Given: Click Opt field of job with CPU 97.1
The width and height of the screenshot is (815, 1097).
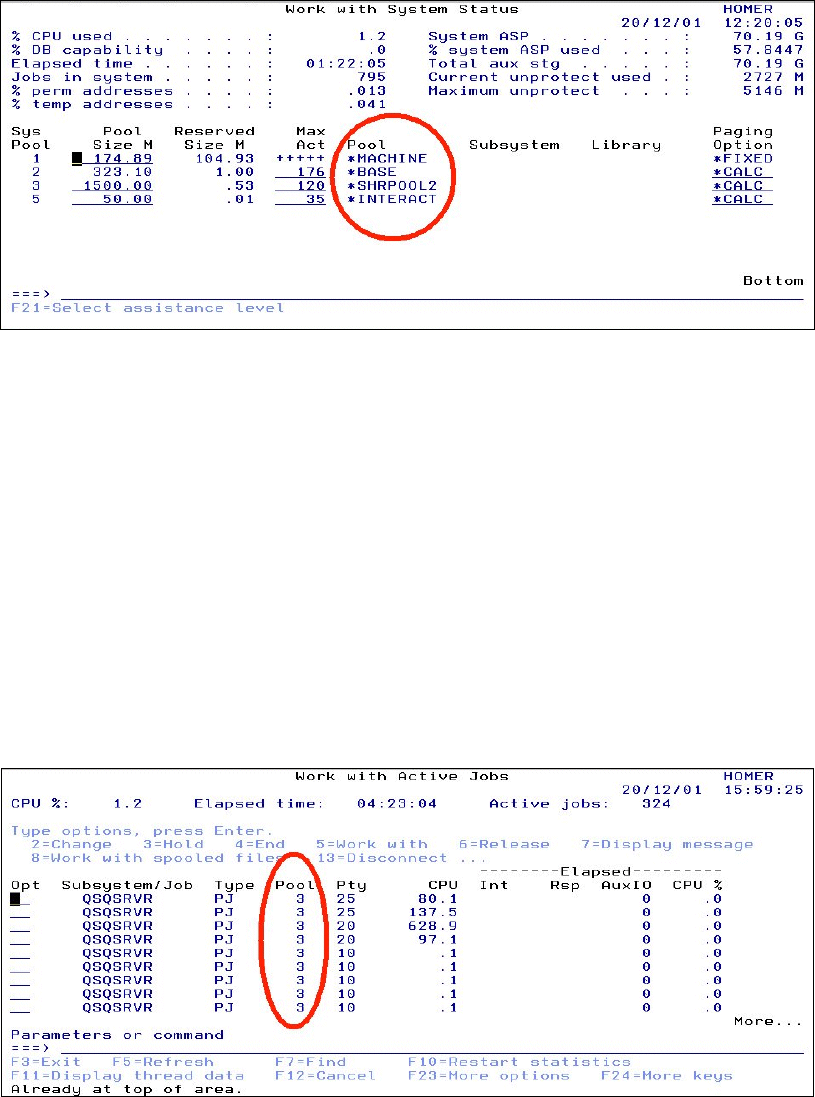Looking at the screenshot, I should point(20,940).
